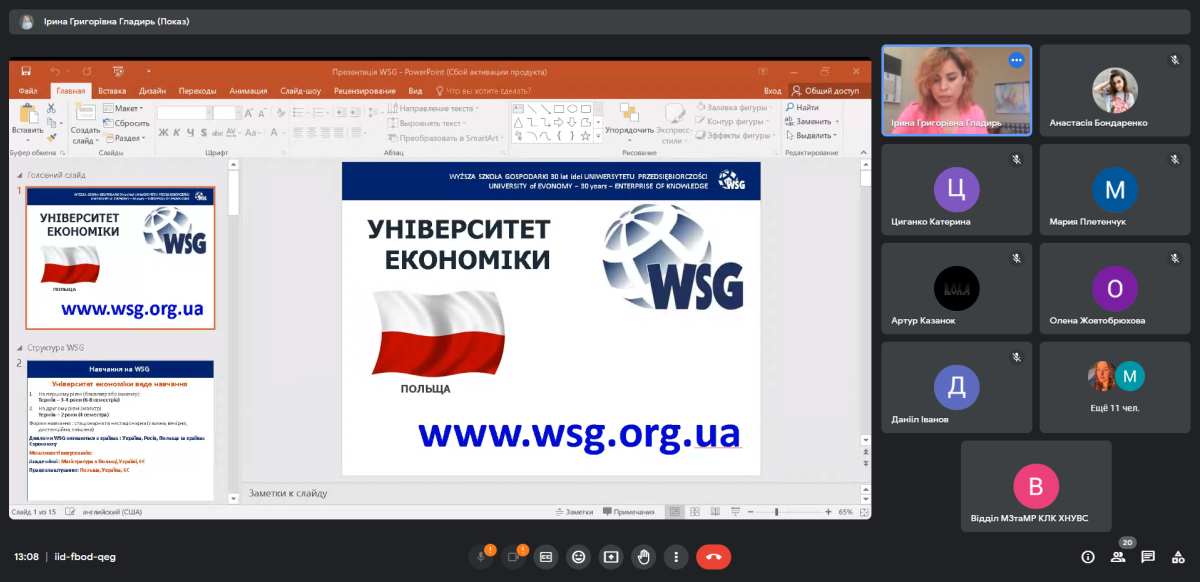Turn on captions with the CC button
This screenshot has width=1200, height=582.
[x=546, y=556]
